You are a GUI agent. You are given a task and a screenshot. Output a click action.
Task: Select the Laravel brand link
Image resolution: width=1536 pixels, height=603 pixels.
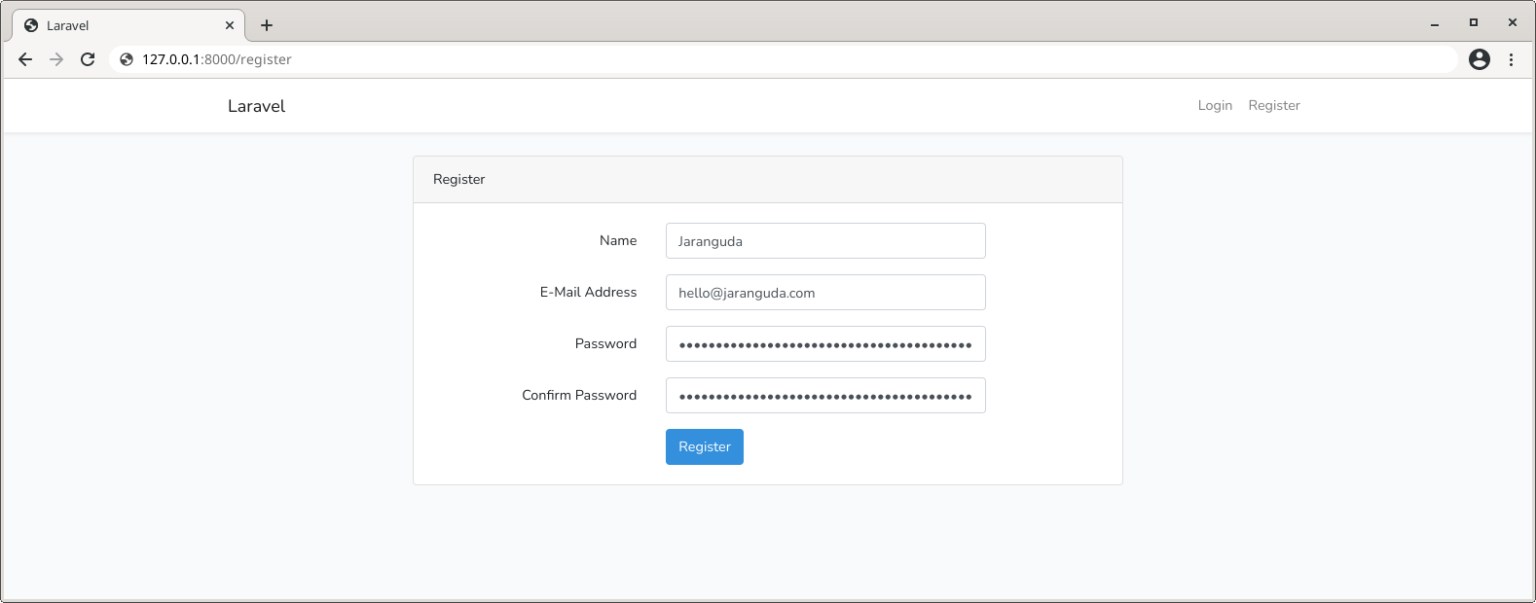pos(256,105)
